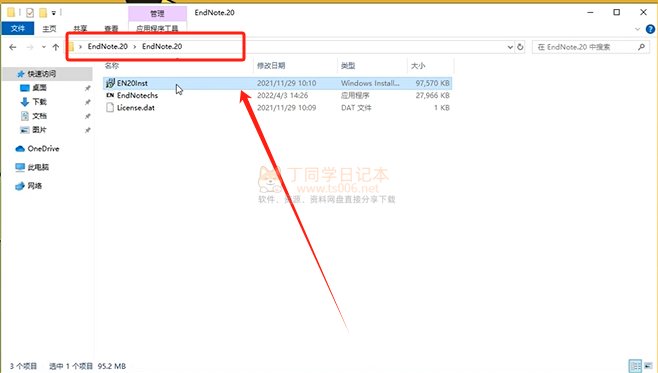
Task: Open OneDrive in the navigation pane
Action: click(x=43, y=149)
